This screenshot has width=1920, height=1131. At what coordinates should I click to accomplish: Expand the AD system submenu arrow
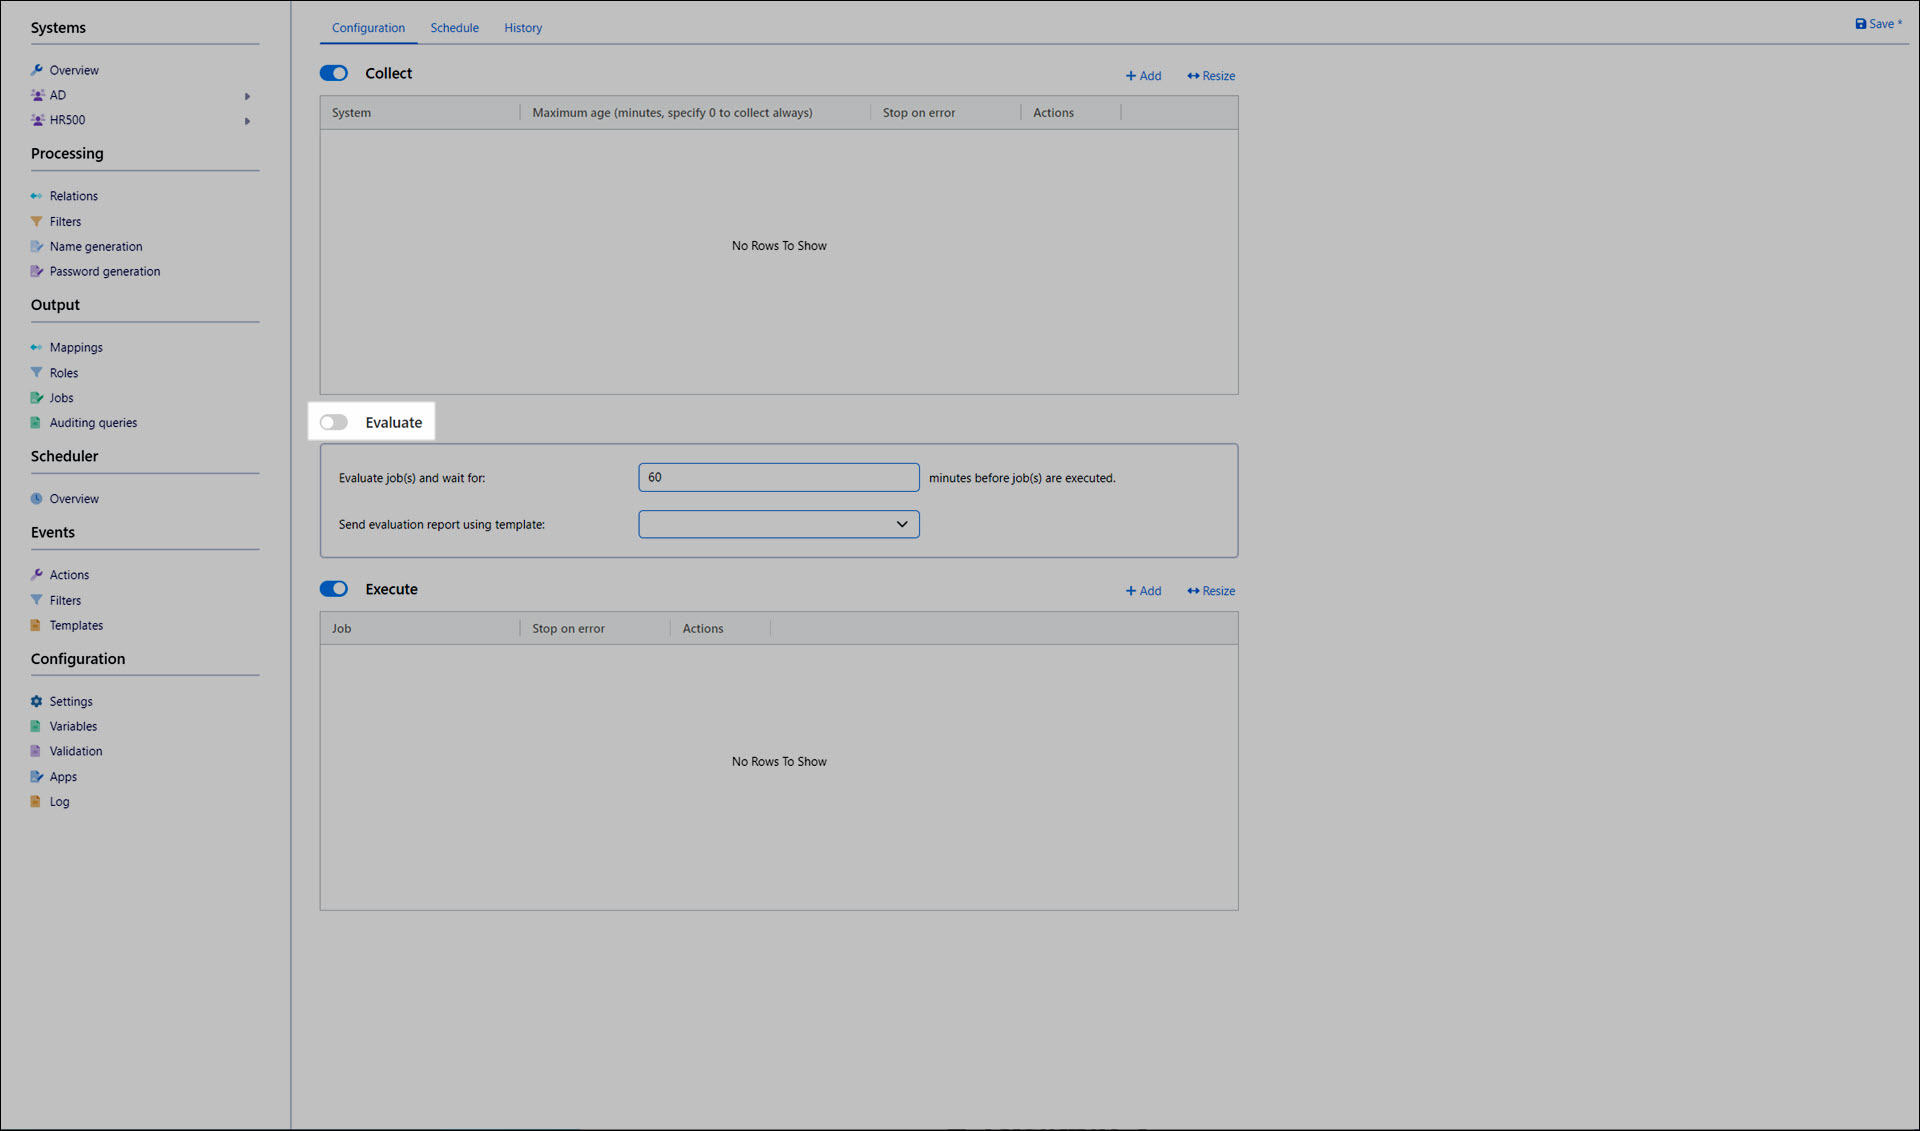(247, 96)
